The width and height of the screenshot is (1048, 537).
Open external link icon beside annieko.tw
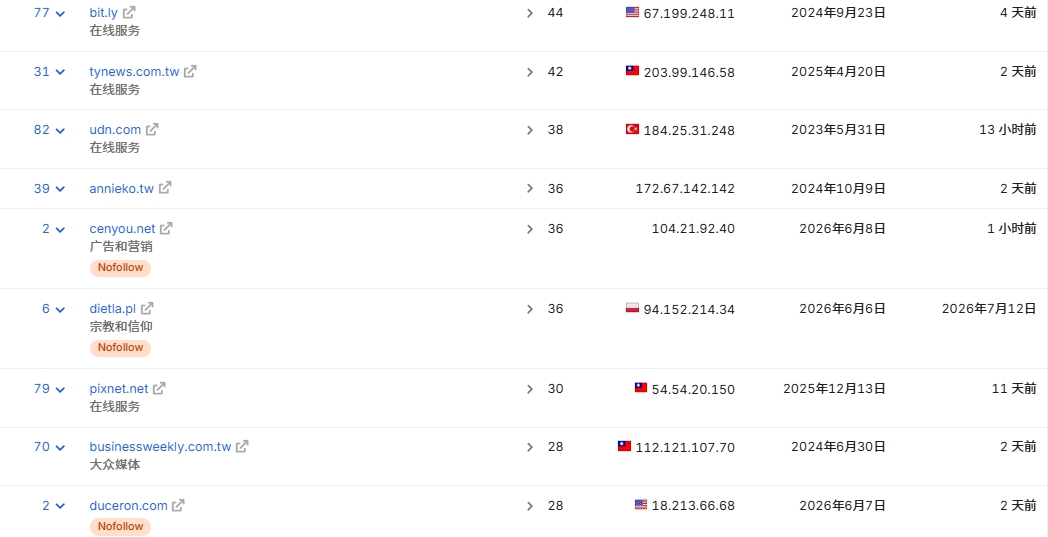click(x=165, y=188)
